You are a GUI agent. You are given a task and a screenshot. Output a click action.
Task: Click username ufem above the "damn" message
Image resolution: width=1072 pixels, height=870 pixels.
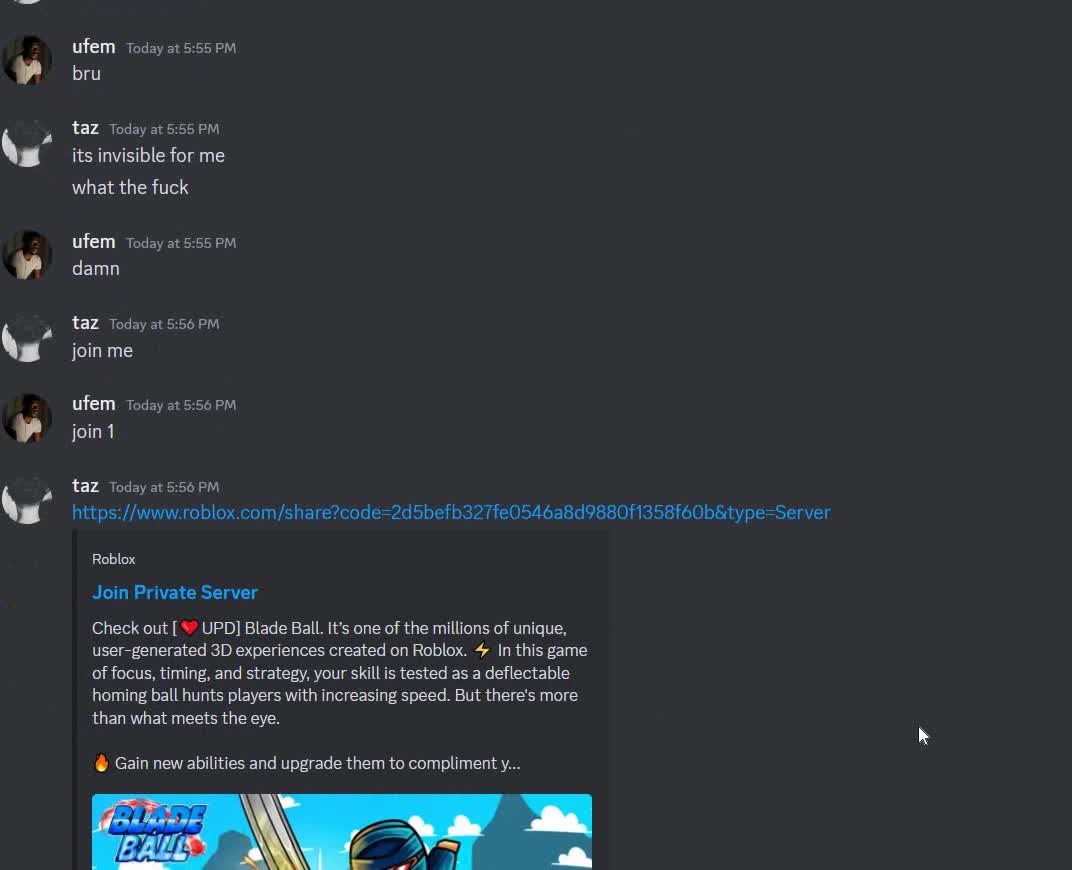(x=94, y=242)
